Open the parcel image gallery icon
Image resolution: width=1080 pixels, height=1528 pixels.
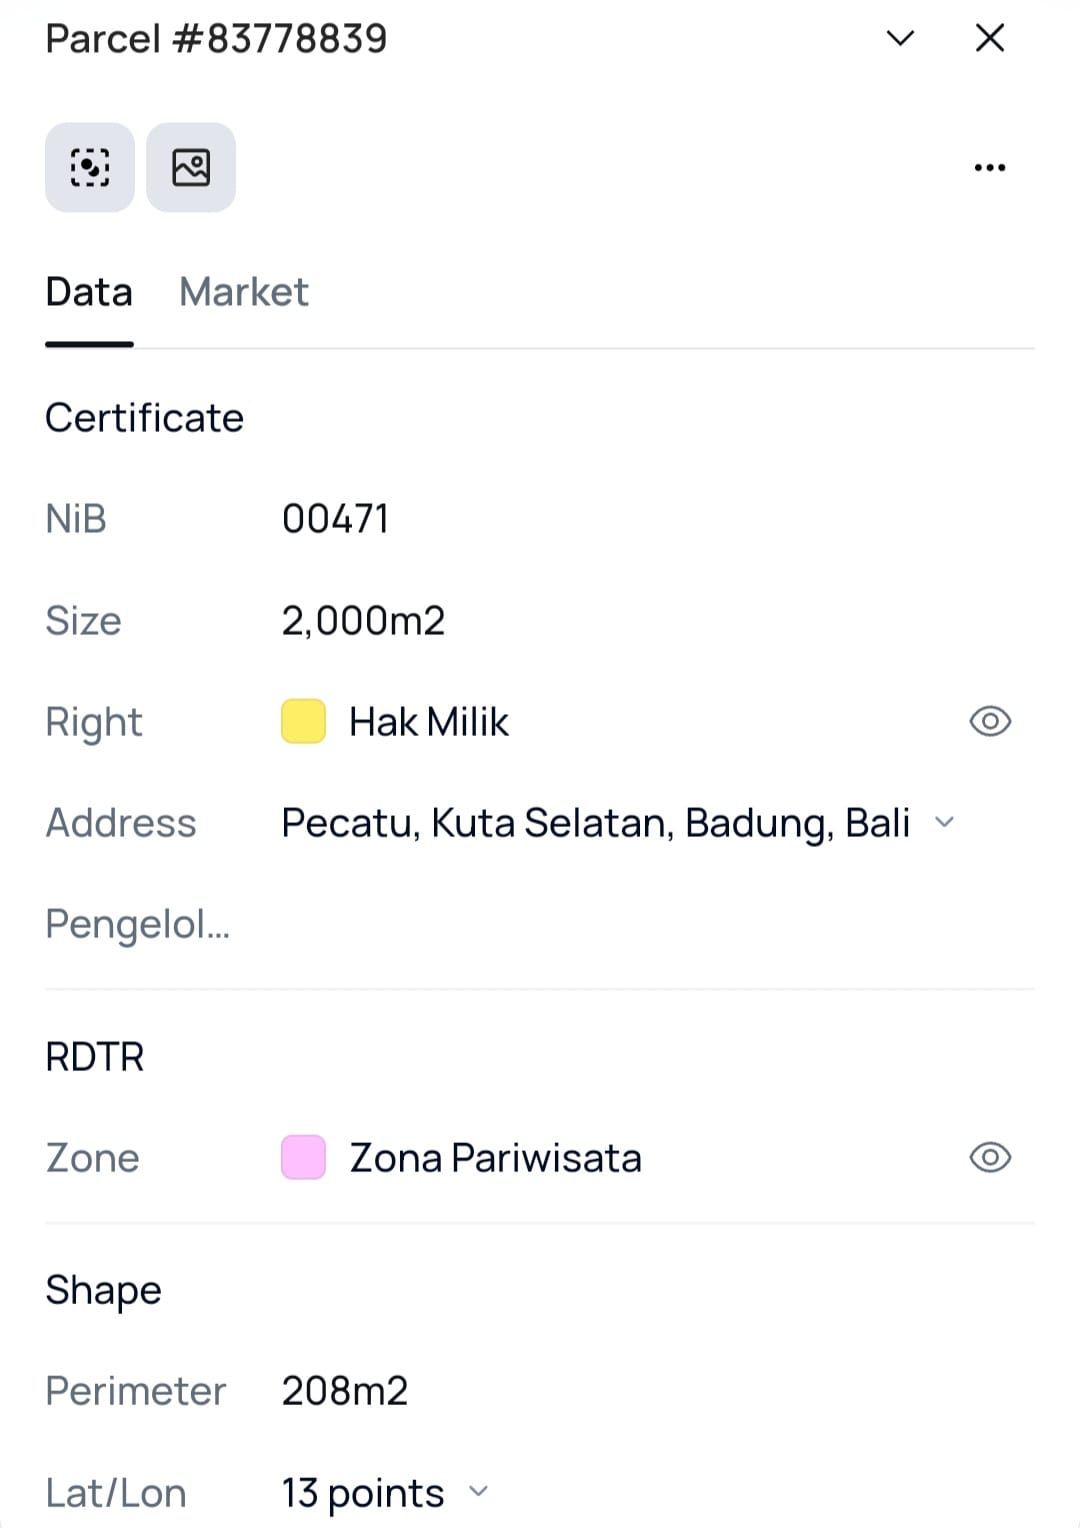191,167
